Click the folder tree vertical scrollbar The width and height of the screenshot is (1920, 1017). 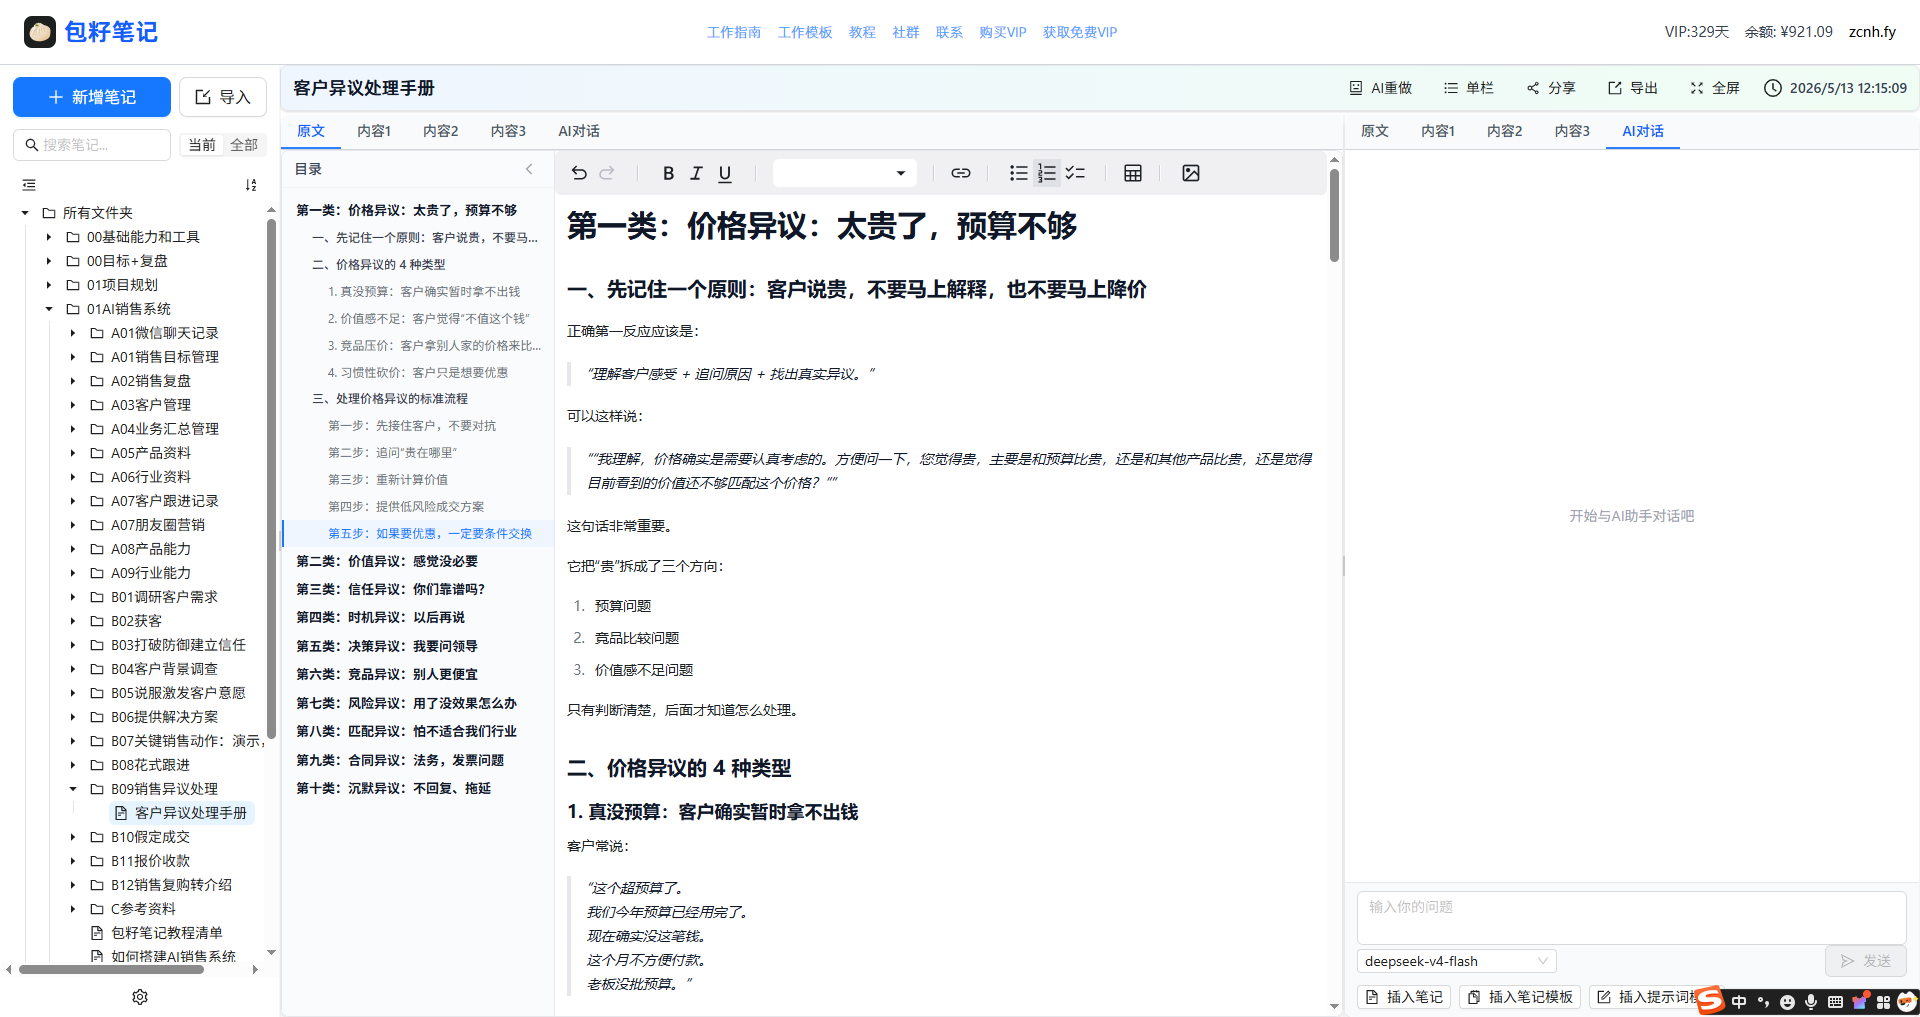tap(271, 478)
